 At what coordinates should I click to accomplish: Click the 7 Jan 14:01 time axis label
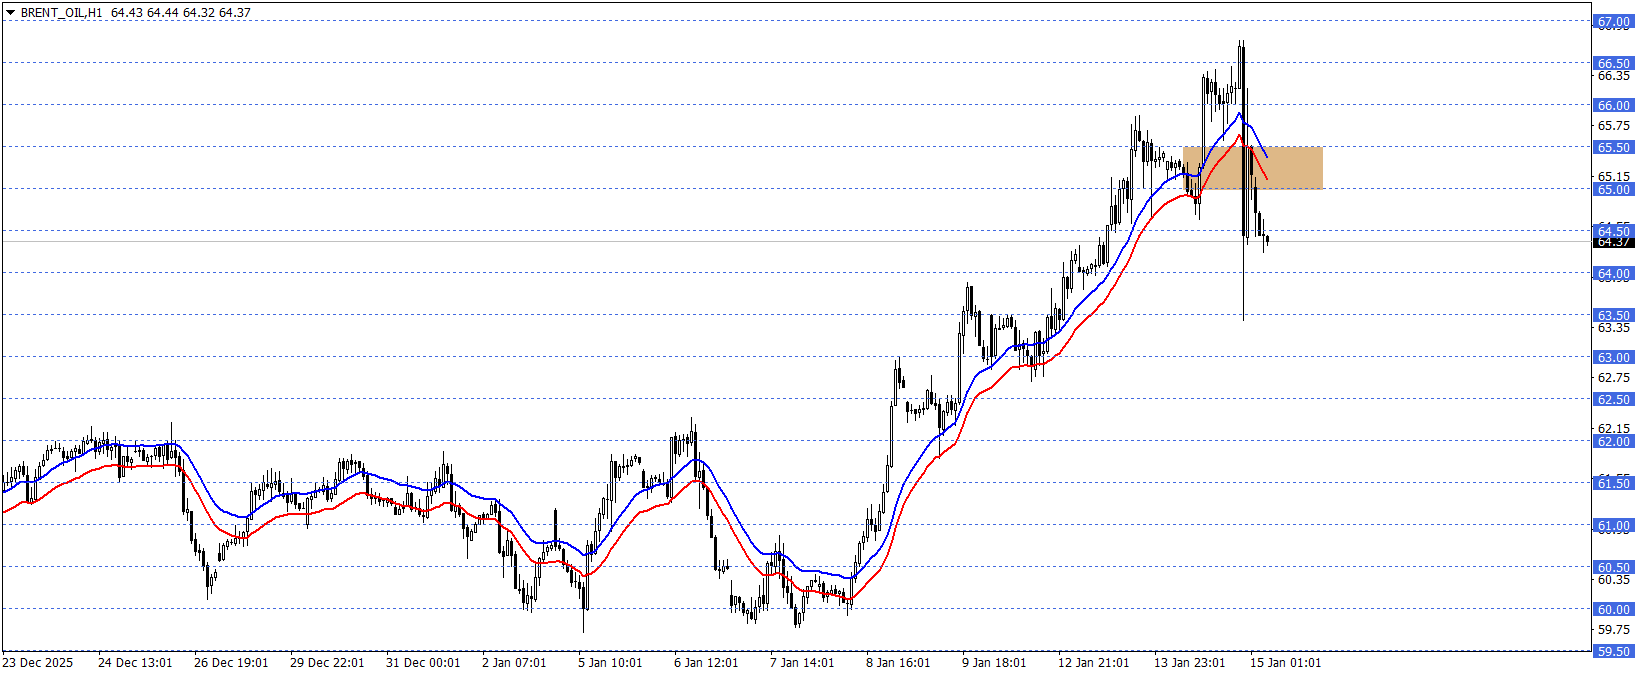[802, 663]
